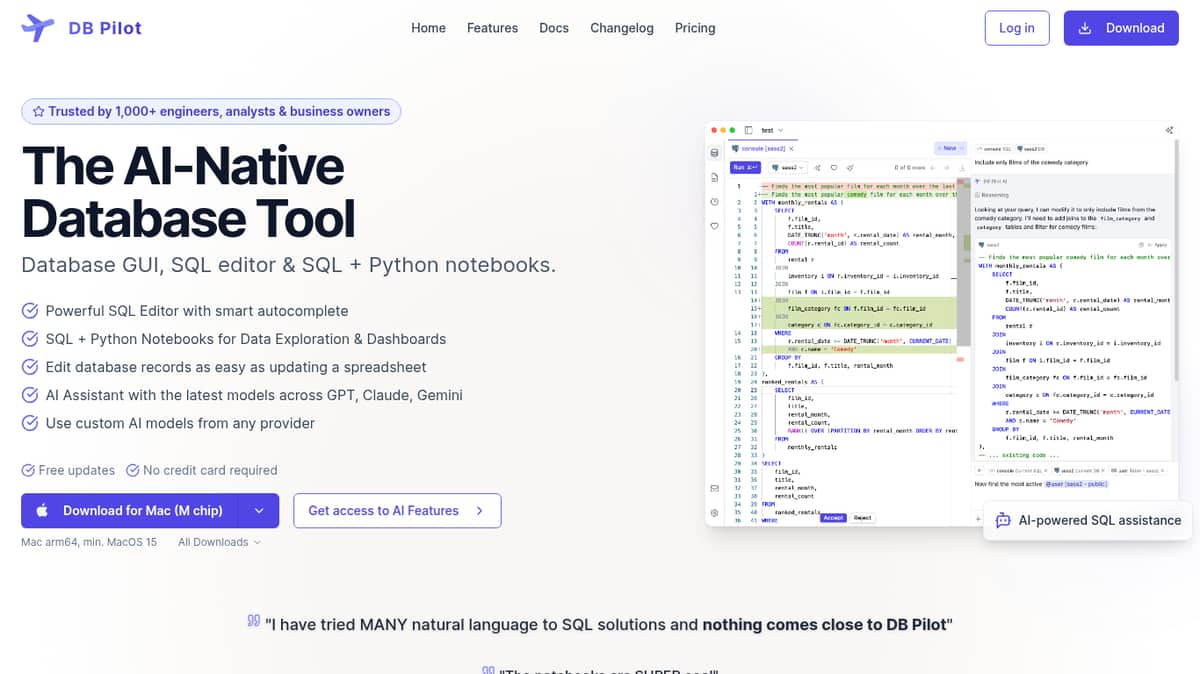Close the console [sess2] tab
The height and width of the screenshot is (674, 1200).
pyautogui.click(x=791, y=149)
